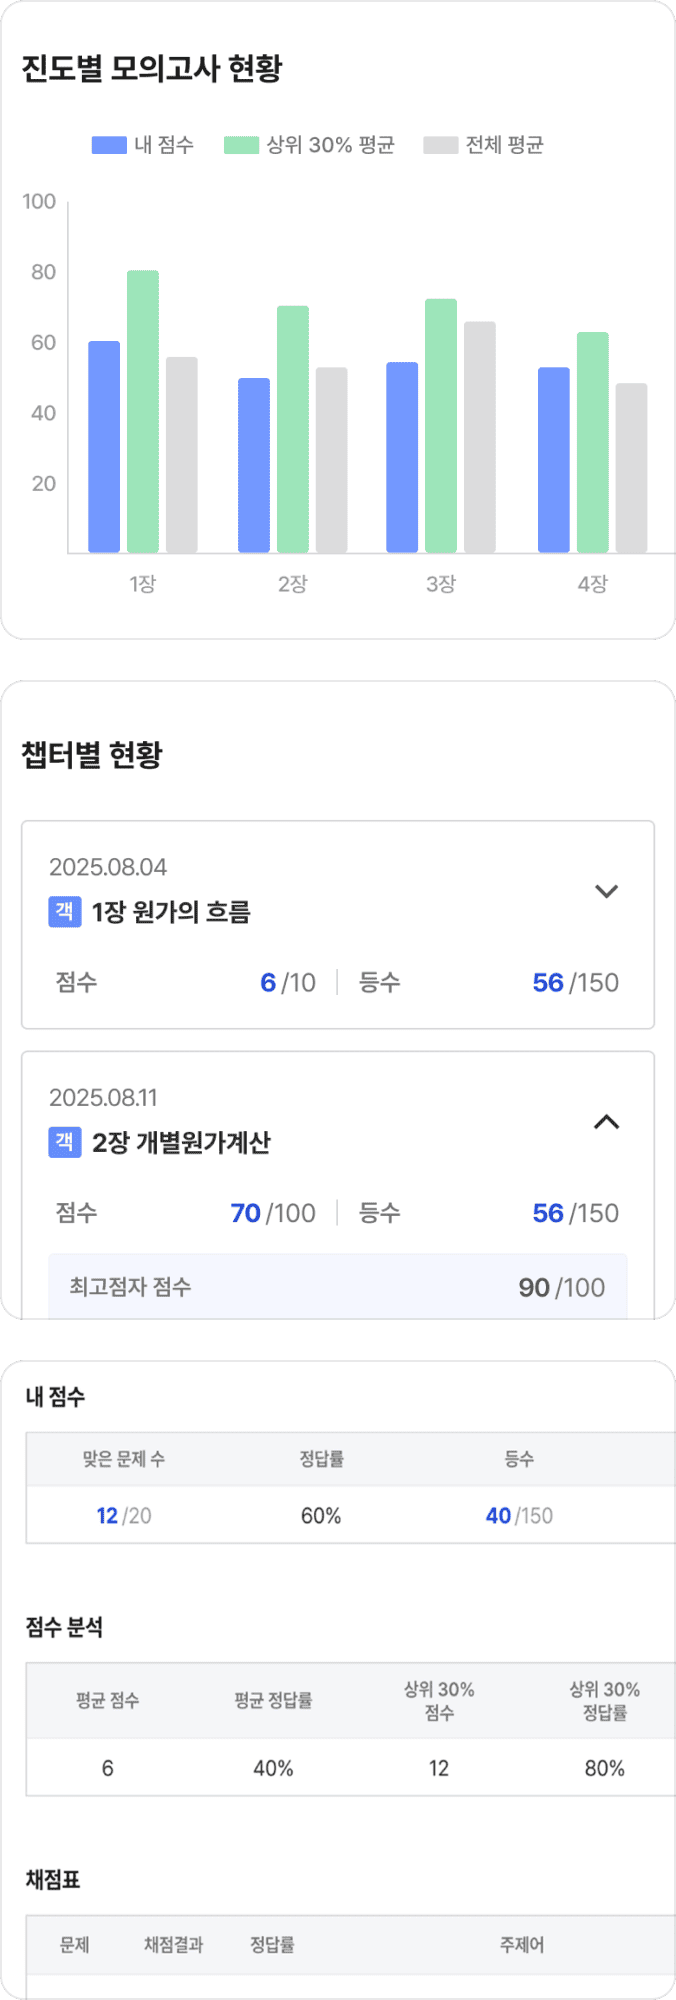Select the gray 전체 평균 bar for 3장
This screenshot has width=676, height=2000.
(480, 437)
